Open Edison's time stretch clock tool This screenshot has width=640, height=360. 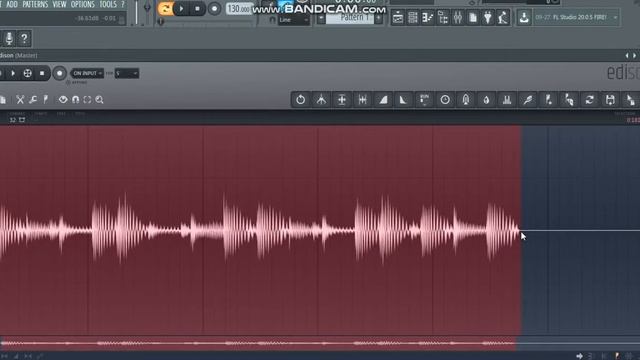coord(445,100)
